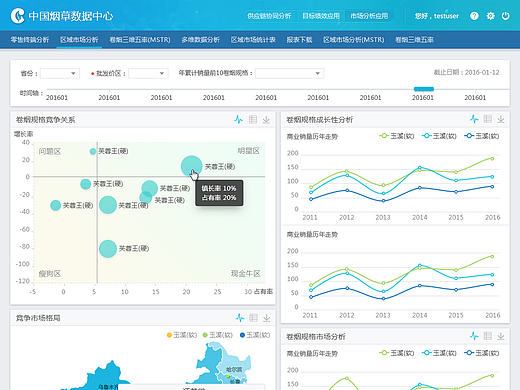Download data from 竞争市场格局 panel

tap(267, 318)
